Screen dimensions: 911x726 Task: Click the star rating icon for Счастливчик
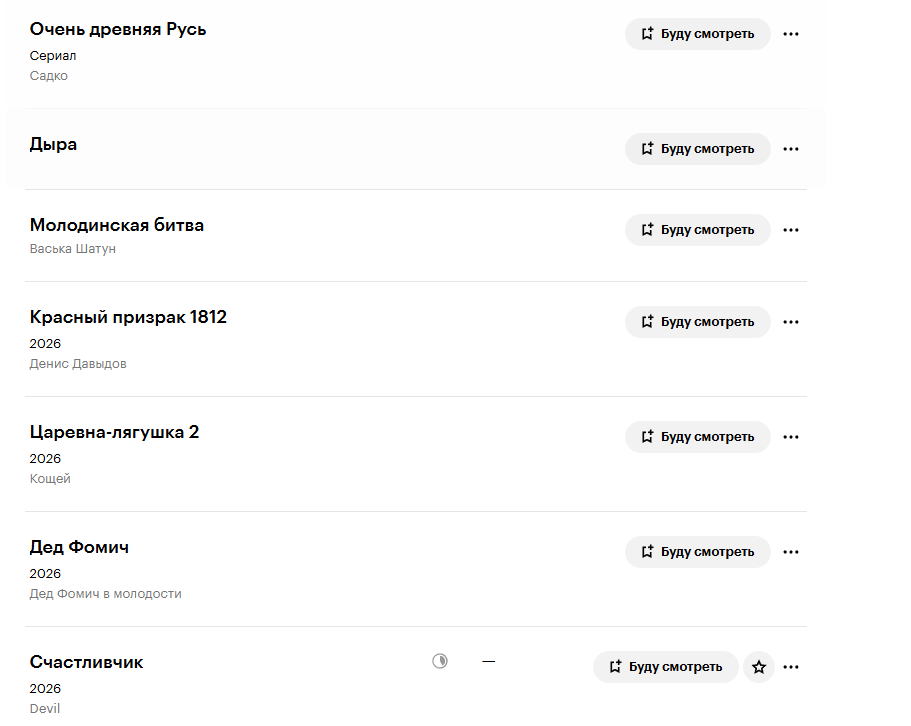click(x=759, y=667)
